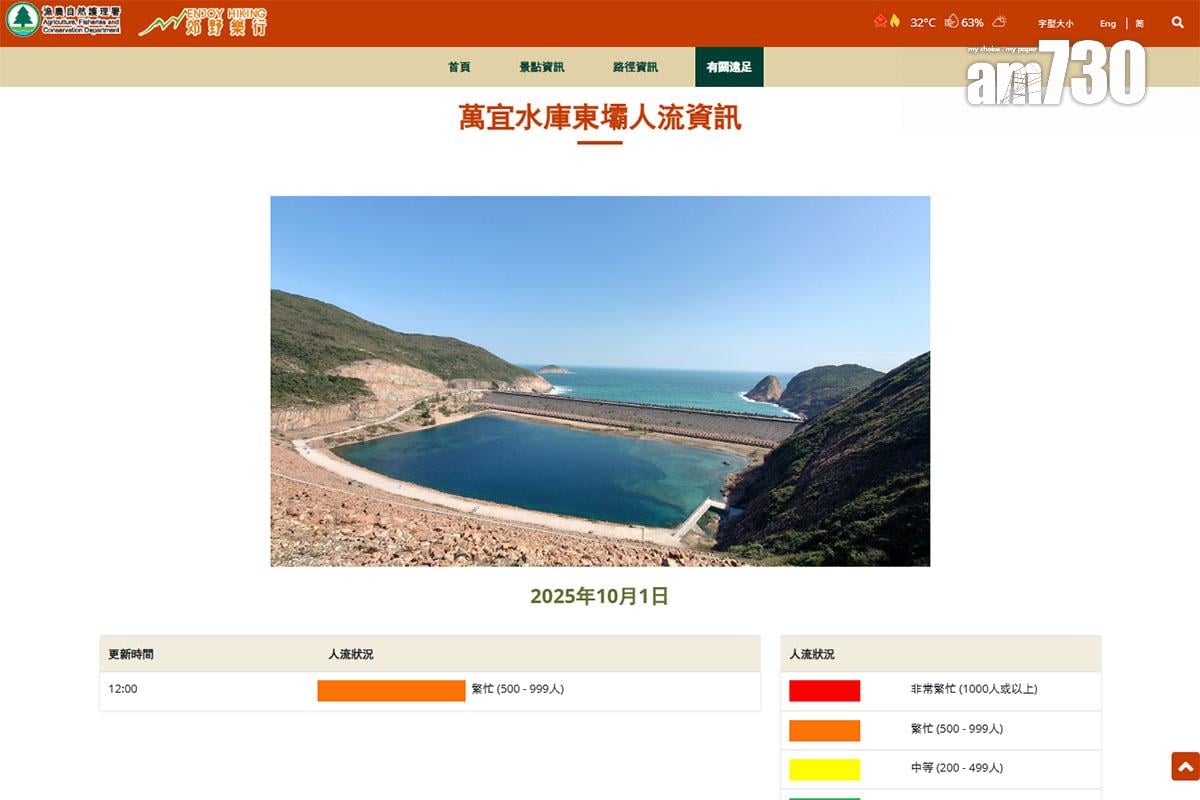Image resolution: width=1200 pixels, height=800 pixels.
Task: Click the East Dam reservoir photo
Action: point(600,381)
